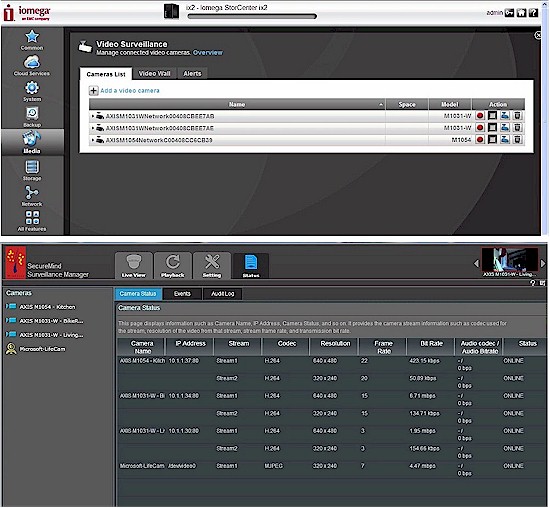
Task: Expand the AXISM1054Network camera row
Action: (x=93, y=140)
